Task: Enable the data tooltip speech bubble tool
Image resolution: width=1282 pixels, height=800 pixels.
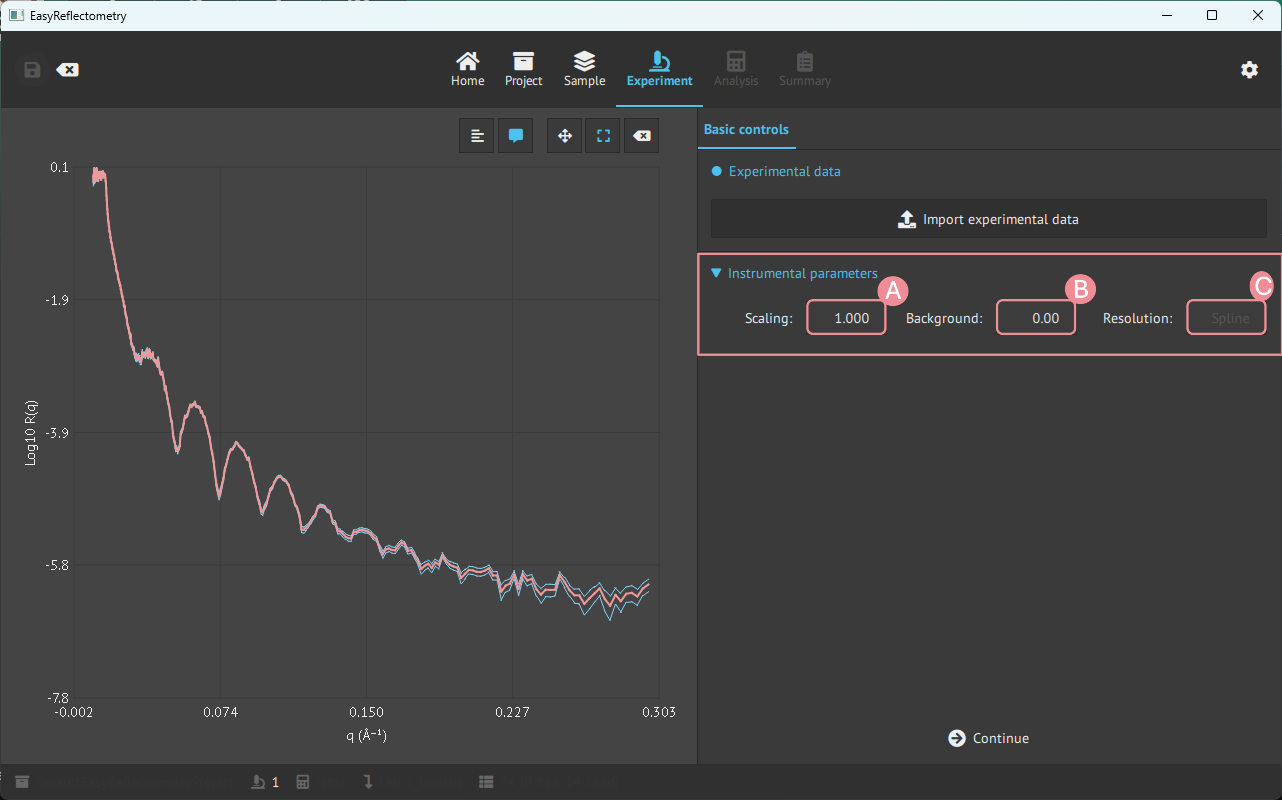Action: pos(515,135)
